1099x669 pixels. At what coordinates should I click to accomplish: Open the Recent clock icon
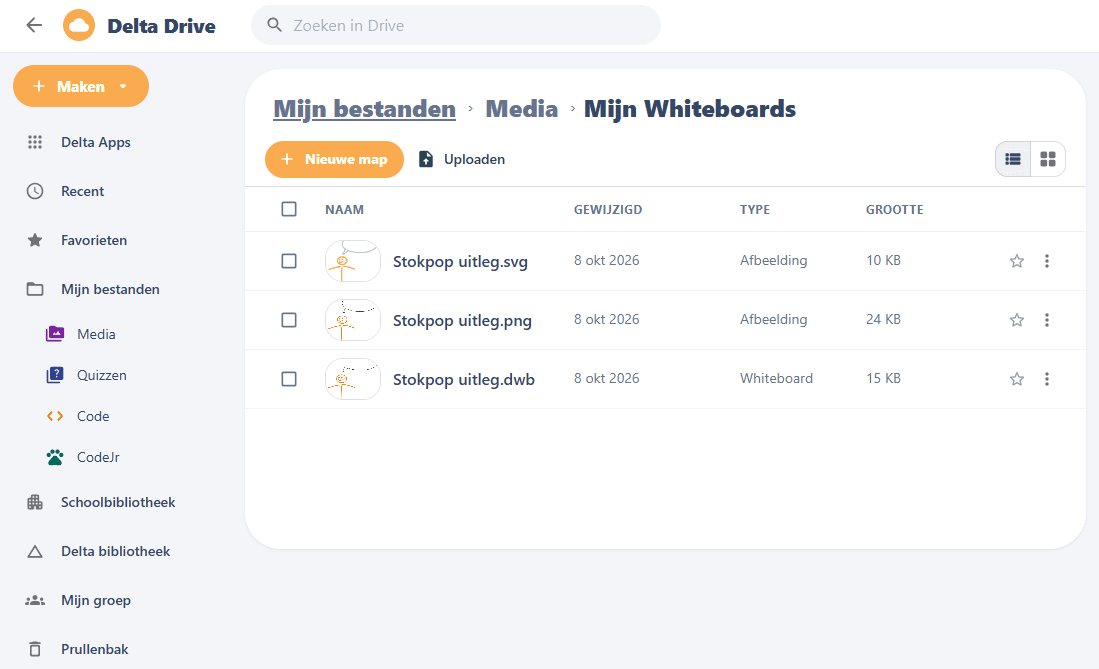click(x=35, y=191)
